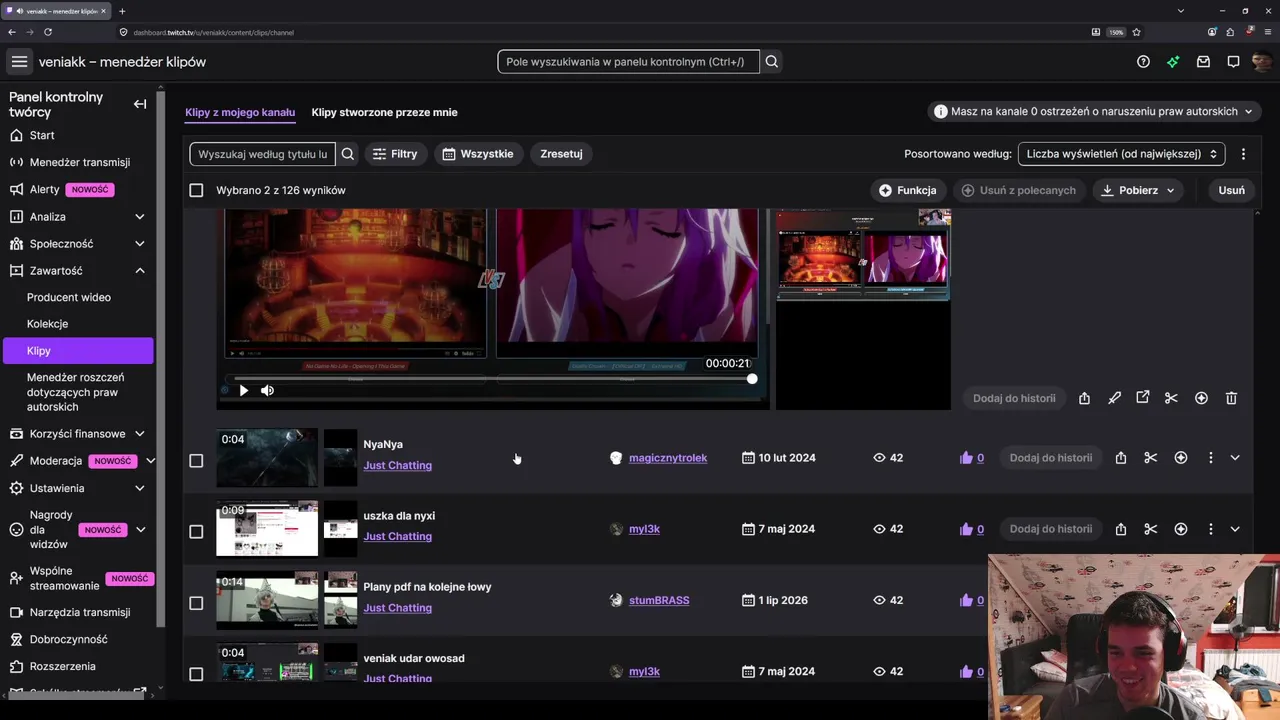Open the notifications inbox icon

pyautogui.click(x=1203, y=62)
